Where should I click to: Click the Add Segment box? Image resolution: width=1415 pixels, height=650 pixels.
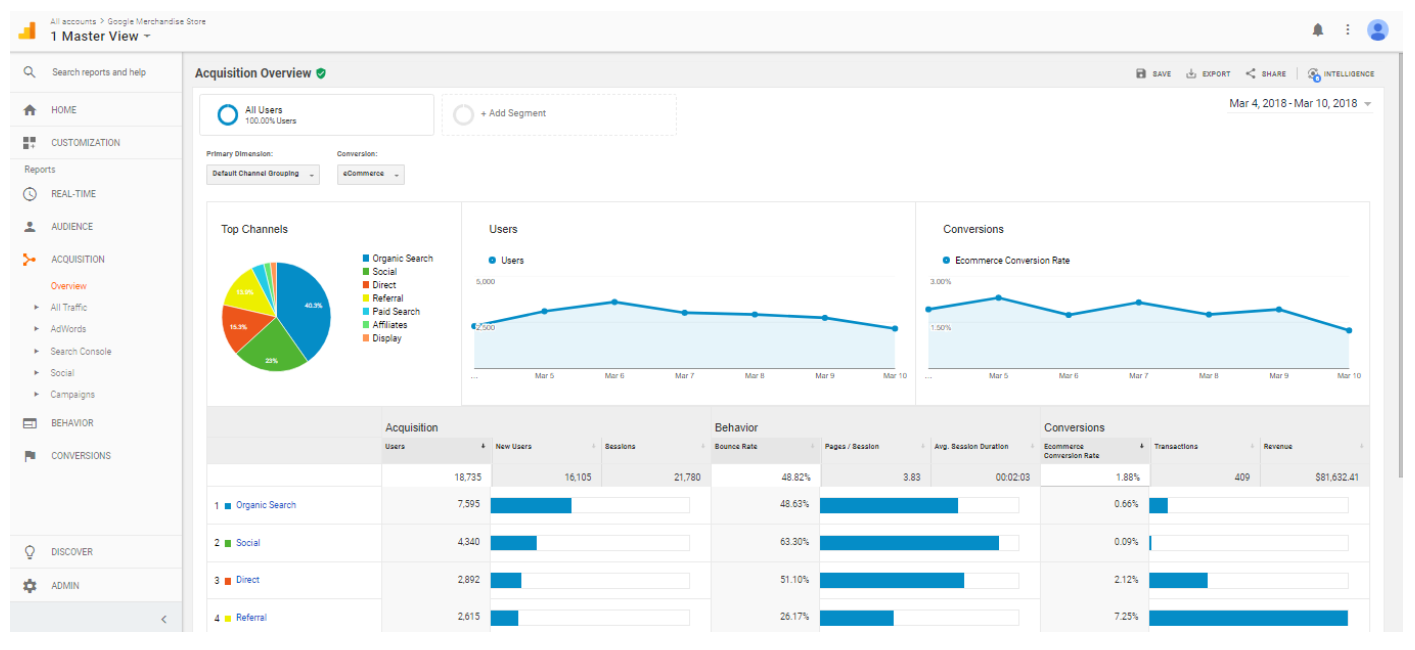click(x=559, y=115)
